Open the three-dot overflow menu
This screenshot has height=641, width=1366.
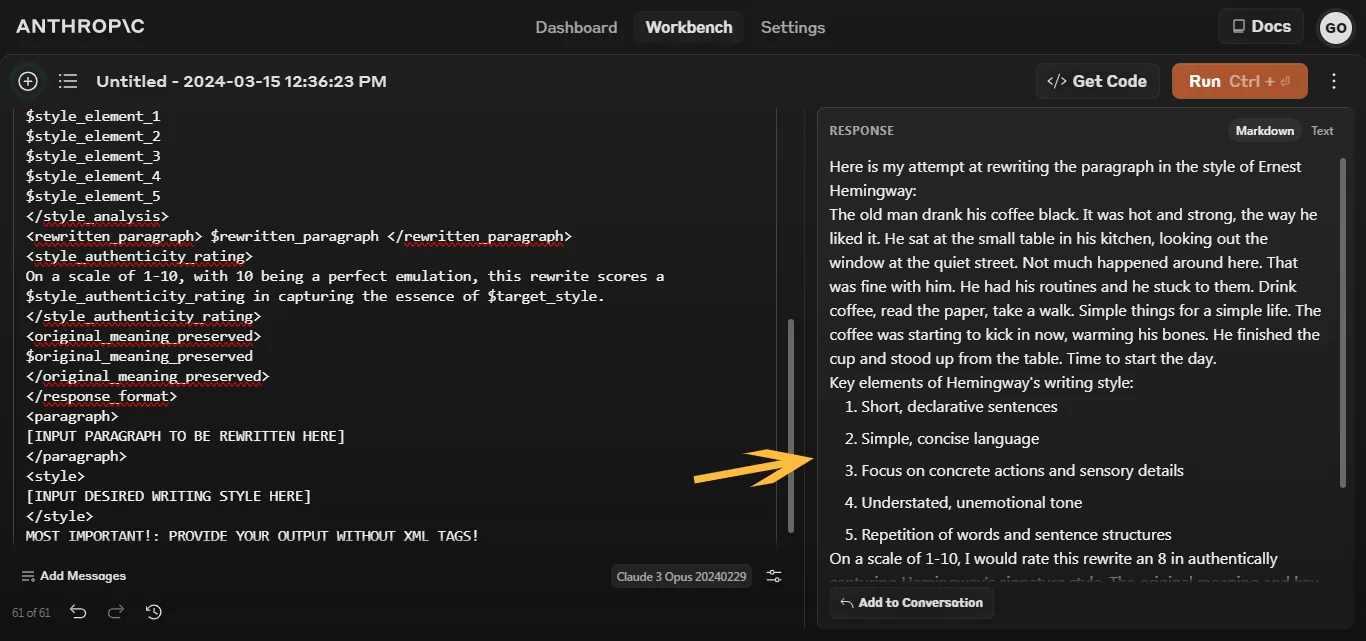tap(1334, 81)
